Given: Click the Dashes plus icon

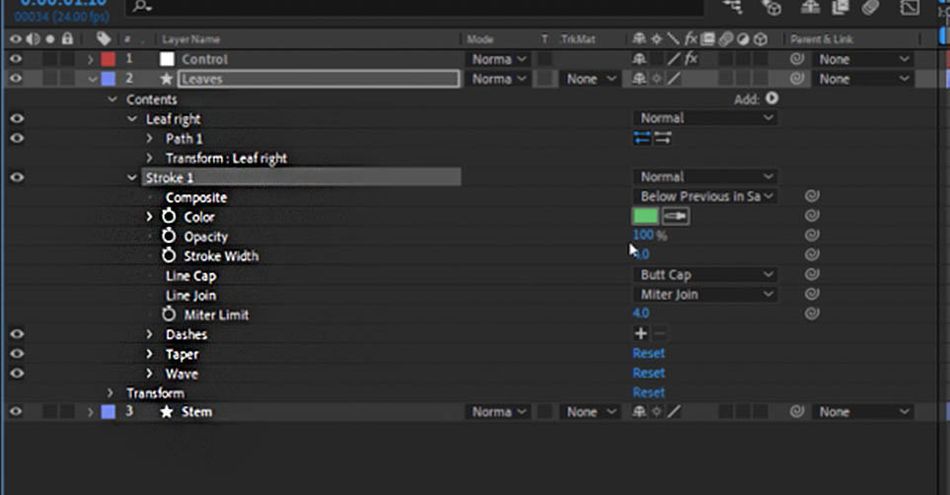Looking at the screenshot, I should 640,333.
